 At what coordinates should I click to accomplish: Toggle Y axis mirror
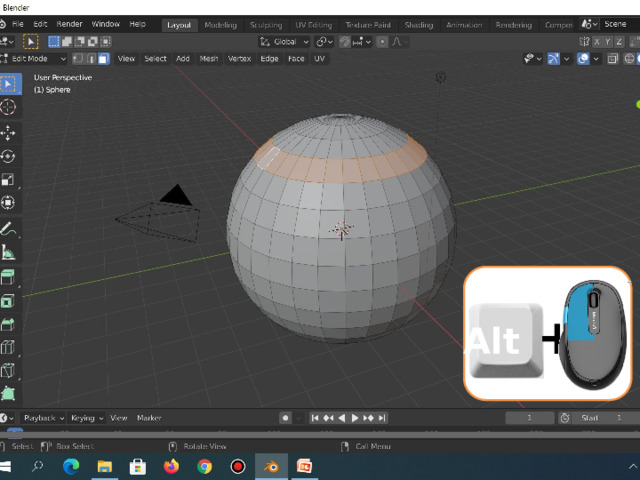[x=608, y=42]
